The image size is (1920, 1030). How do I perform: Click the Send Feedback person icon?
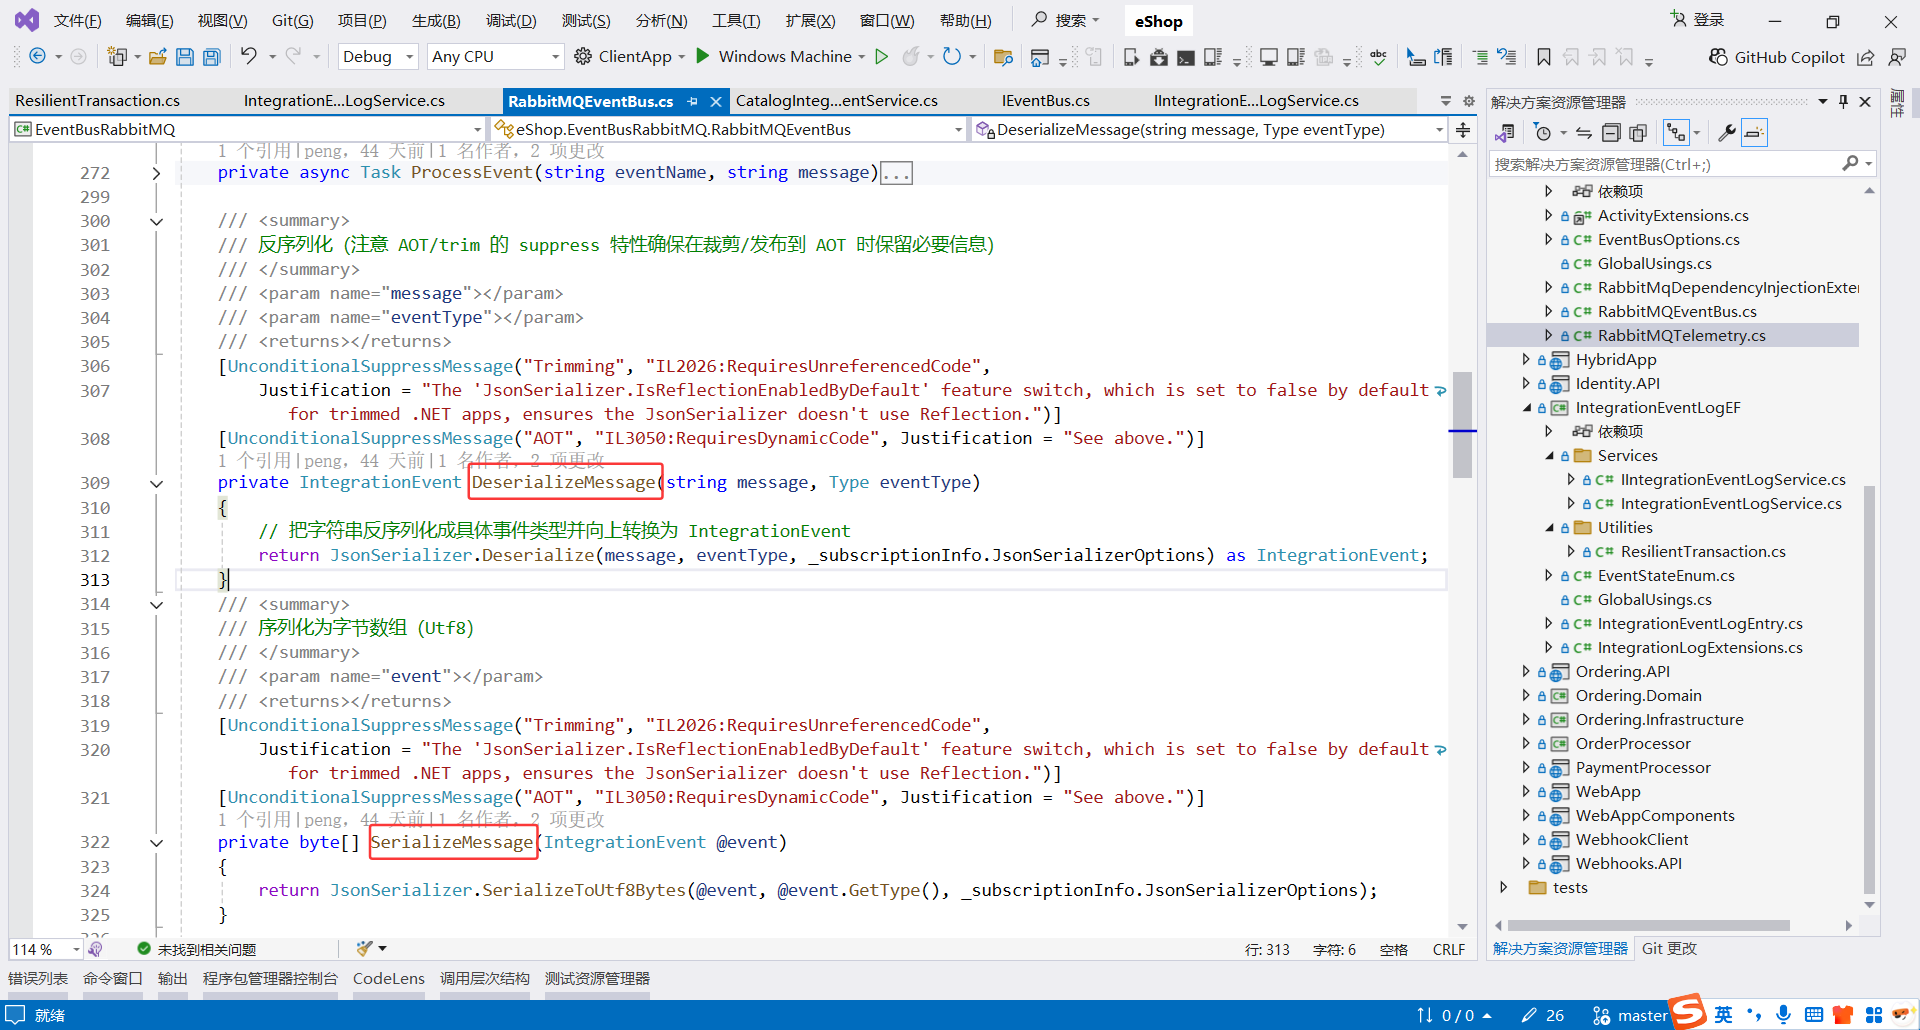1897,57
